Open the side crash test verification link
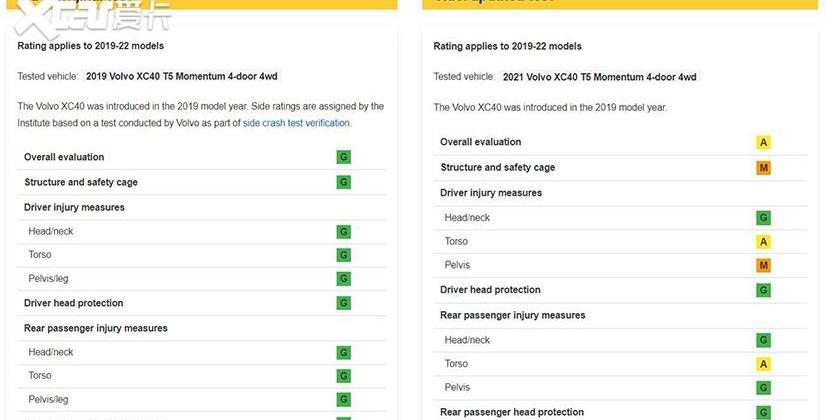The width and height of the screenshot is (826, 420). coord(296,123)
